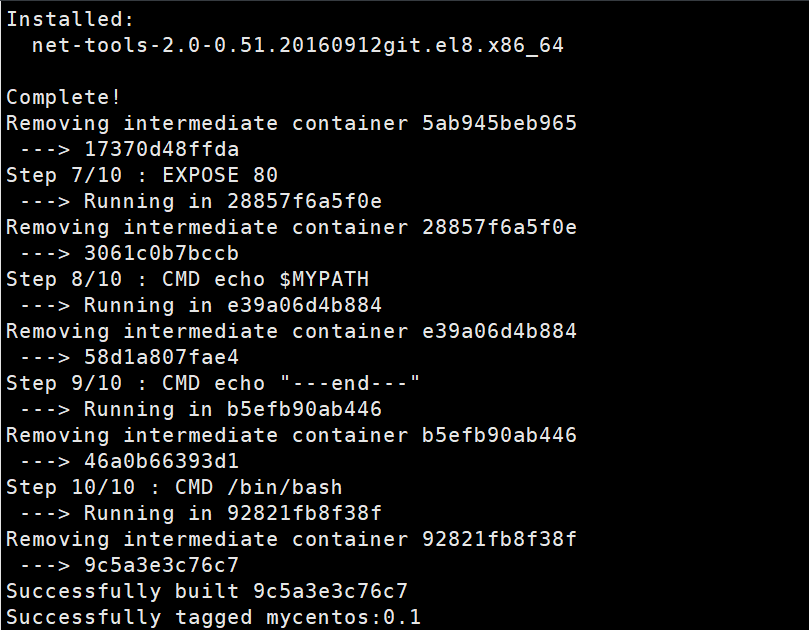Click 'Running in 28857f6a5f0e' text
Screen dimensions: 809x630
click(232, 201)
